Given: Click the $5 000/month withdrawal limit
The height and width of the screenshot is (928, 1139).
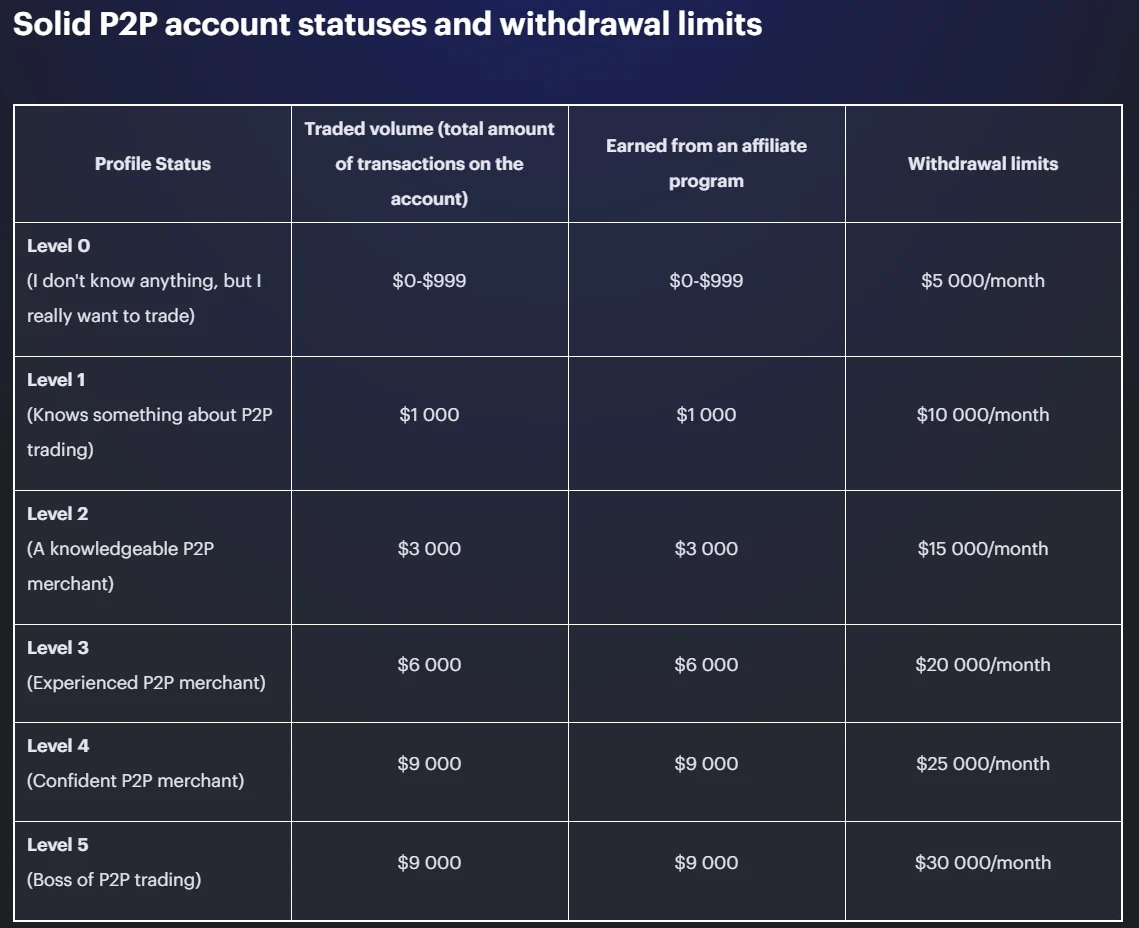Looking at the screenshot, I should coord(983,281).
